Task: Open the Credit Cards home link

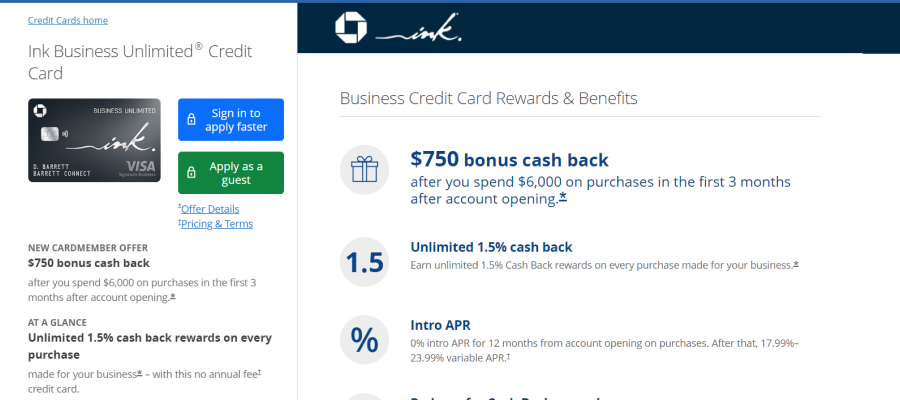Action: click(x=68, y=21)
